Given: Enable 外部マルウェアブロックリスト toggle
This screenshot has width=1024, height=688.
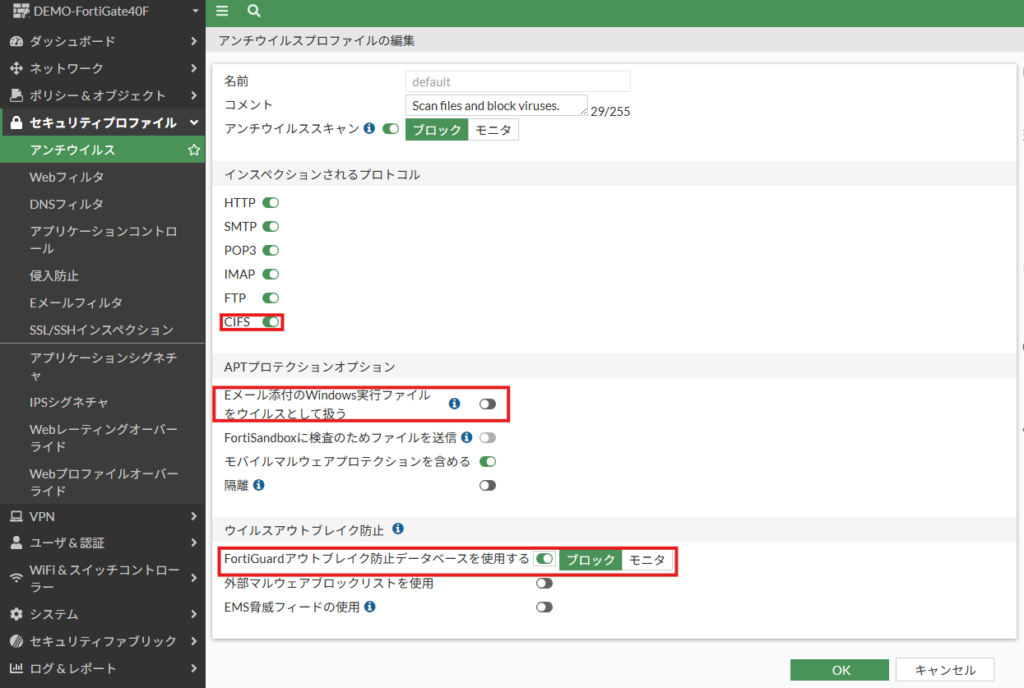Looking at the screenshot, I should point(544,583).
